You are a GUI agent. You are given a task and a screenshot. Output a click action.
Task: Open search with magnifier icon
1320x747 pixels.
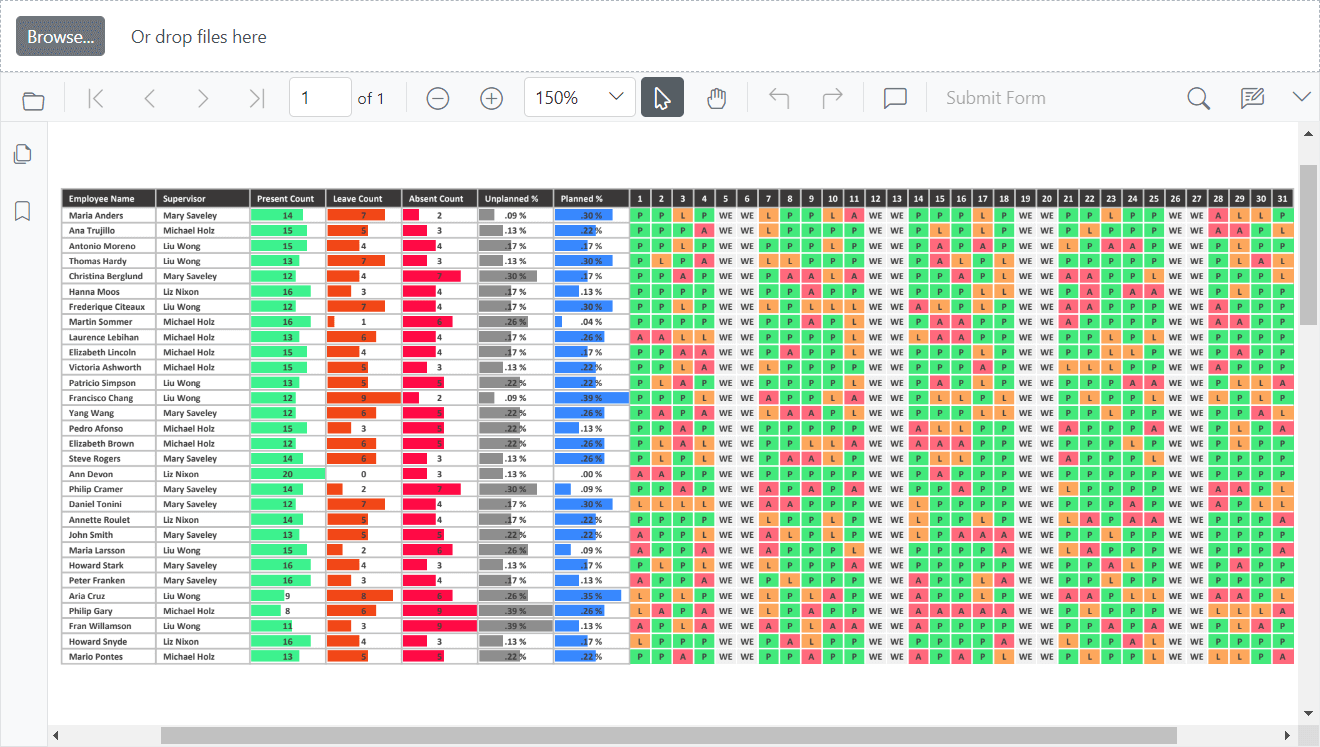[x=1198, y=98]
